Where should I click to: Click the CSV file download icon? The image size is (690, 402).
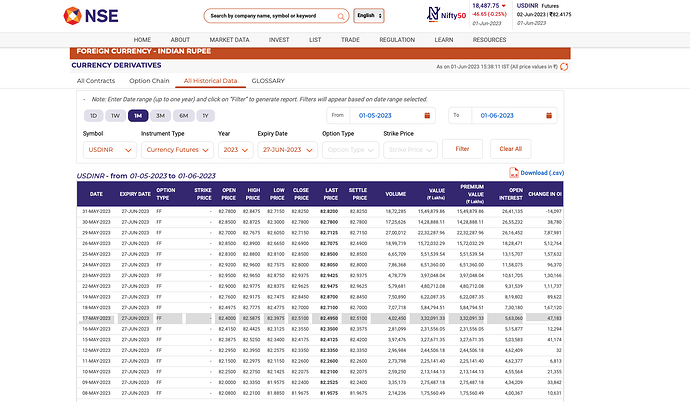pyautogui.click(x=513, y=173)
